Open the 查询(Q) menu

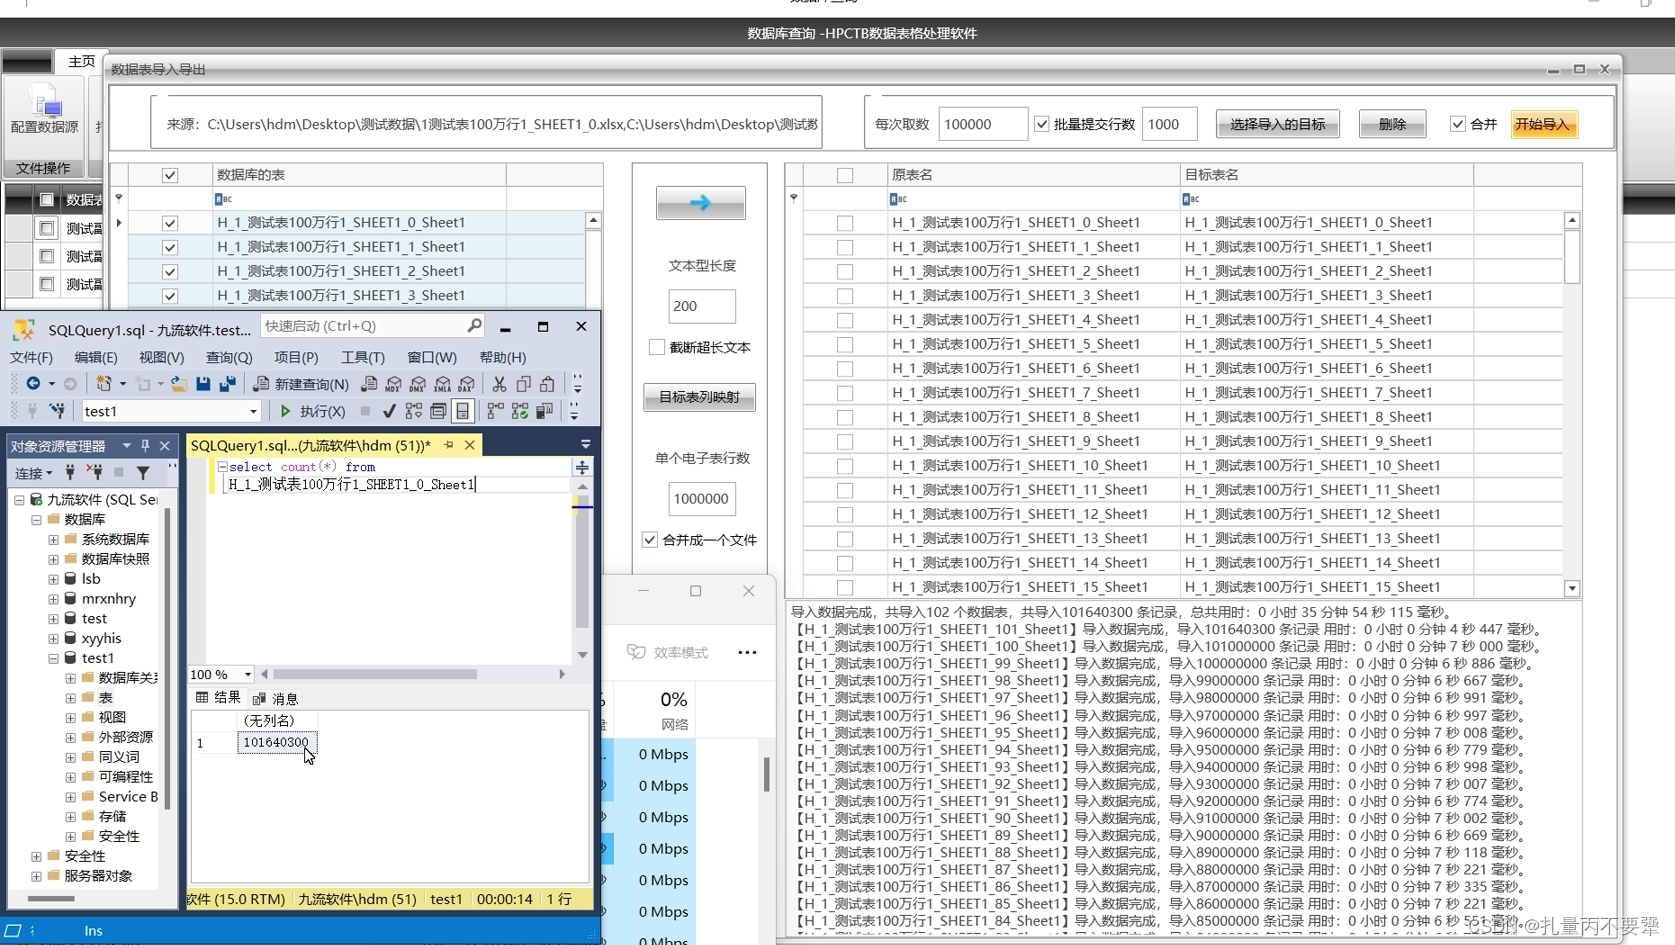(228, 357)
